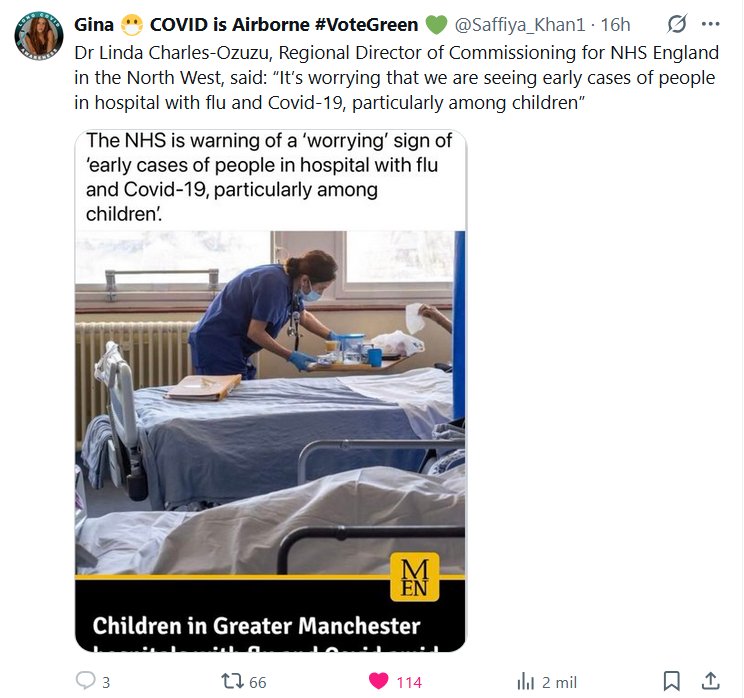
Task: Toggle the bookmark icon for this post
Action: tap(672, 681)
